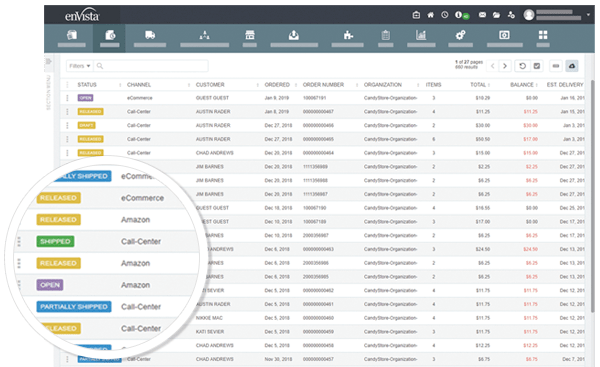Click the user avatar picture
The image size is (600, 367).
coord(529,15)
